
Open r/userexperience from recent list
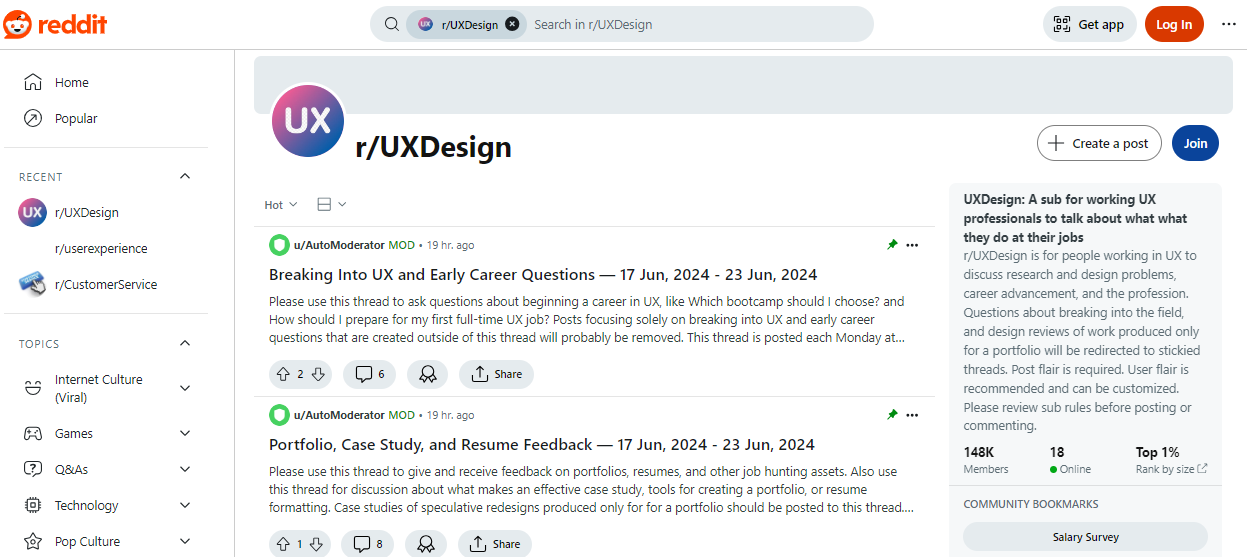(x=101, y=249)
